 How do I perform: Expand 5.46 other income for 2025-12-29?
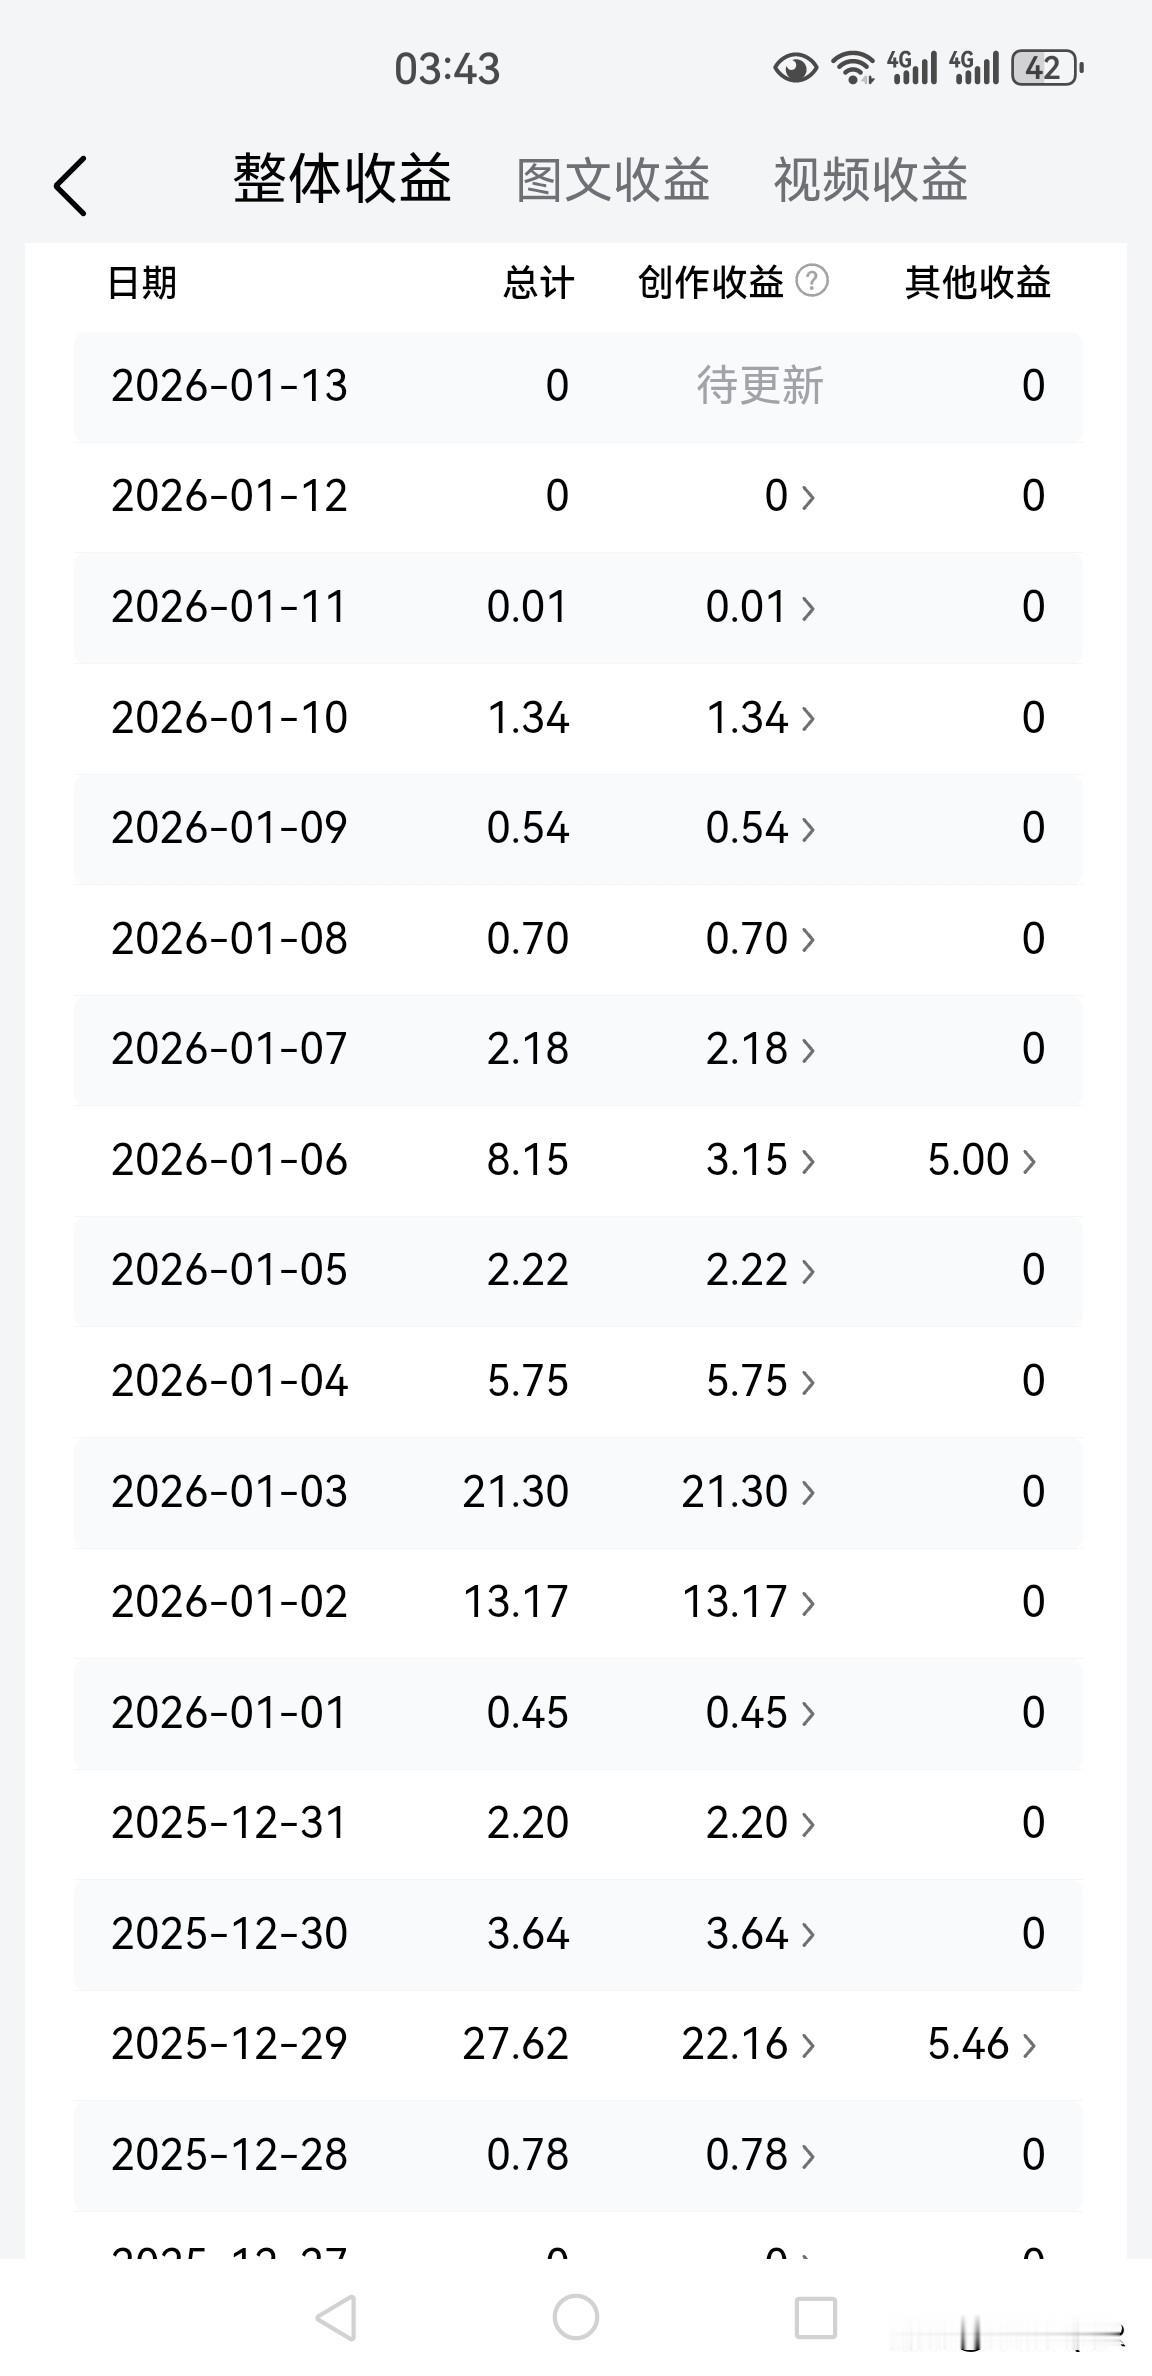[x=982, y=2044]
